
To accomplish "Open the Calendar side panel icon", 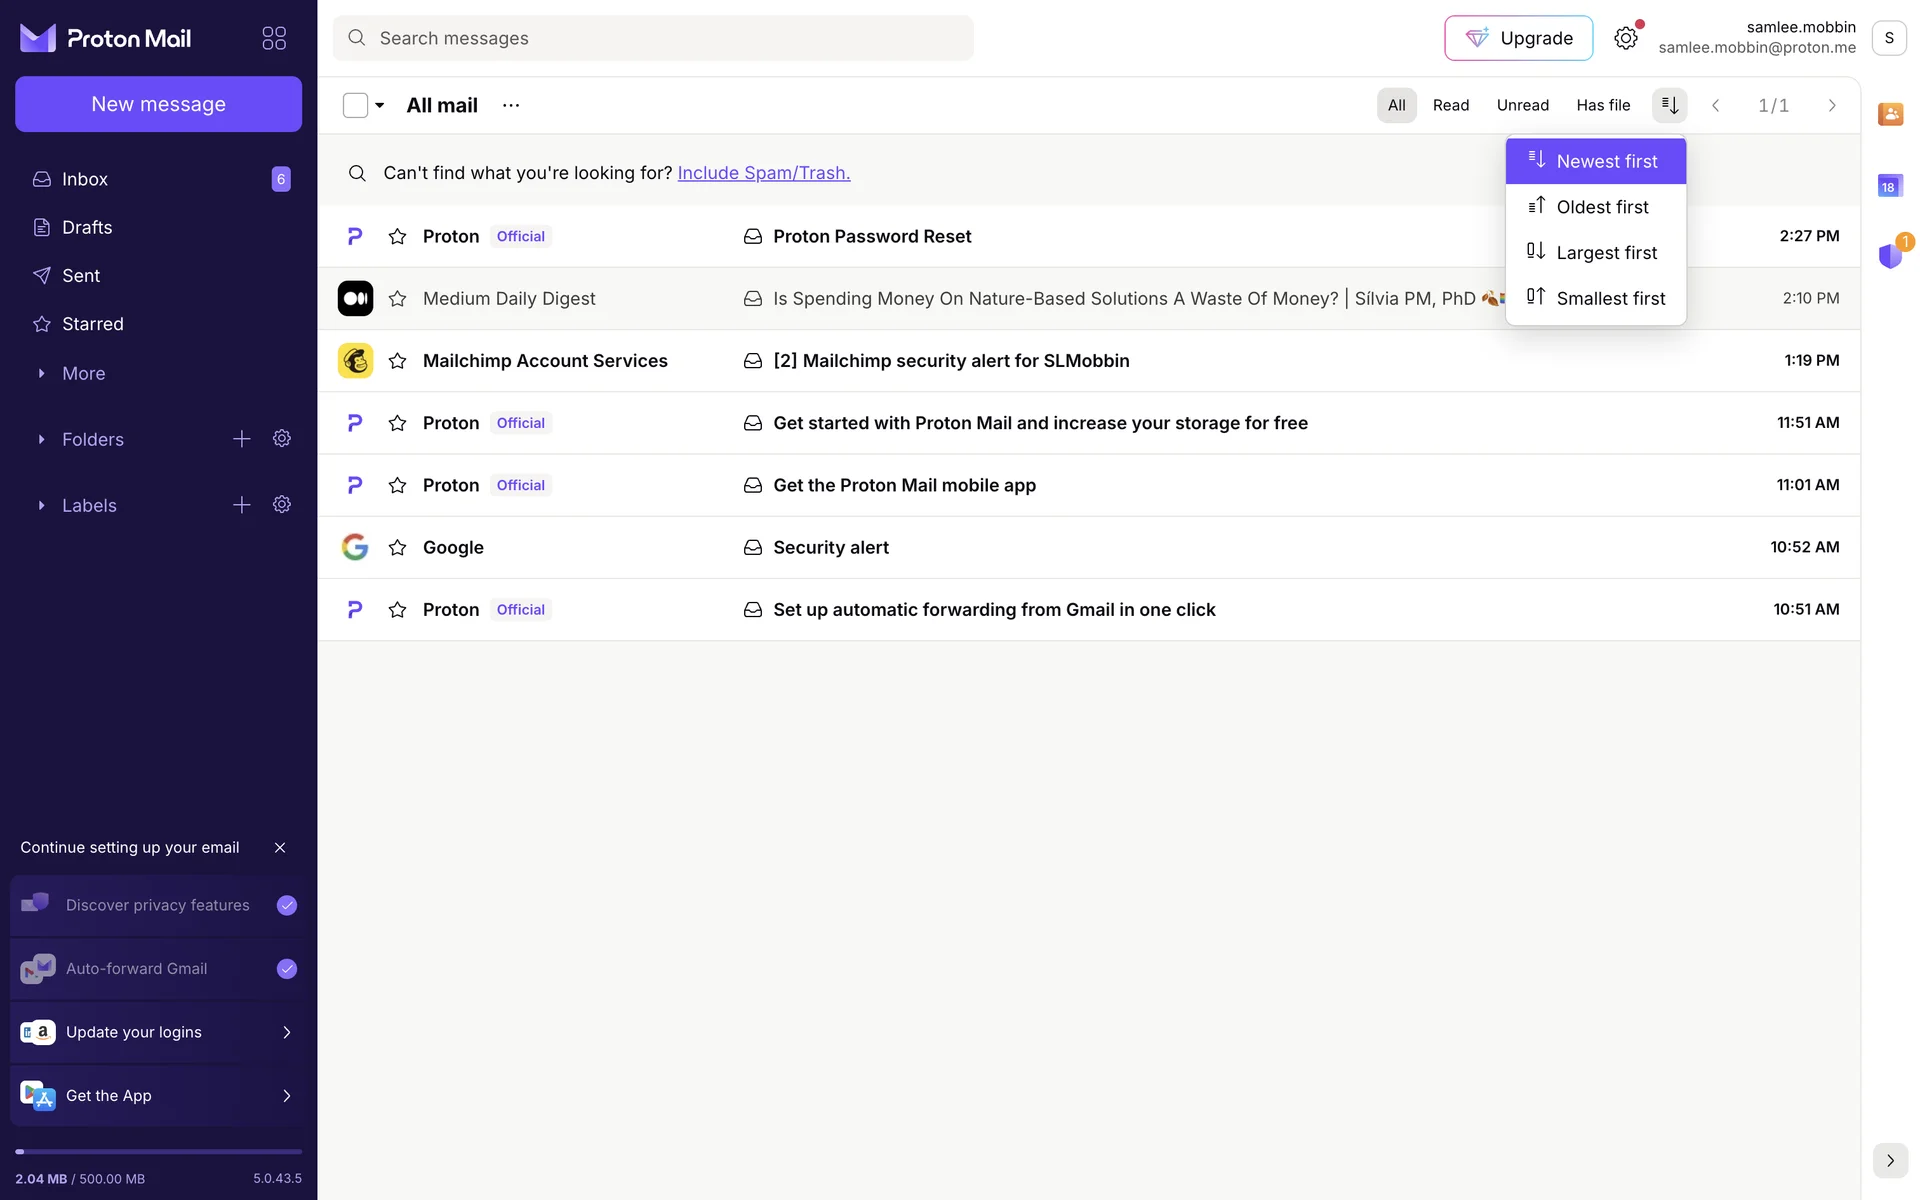I will point(1889,186).
